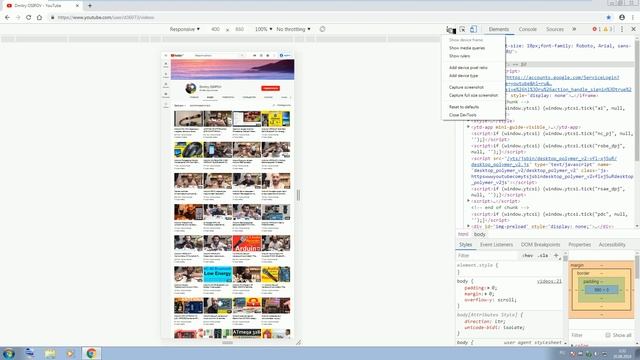Expand the padding shorthand property
Image resolution: width=640 pixels, height=360 pixels.
click(488, 288)
